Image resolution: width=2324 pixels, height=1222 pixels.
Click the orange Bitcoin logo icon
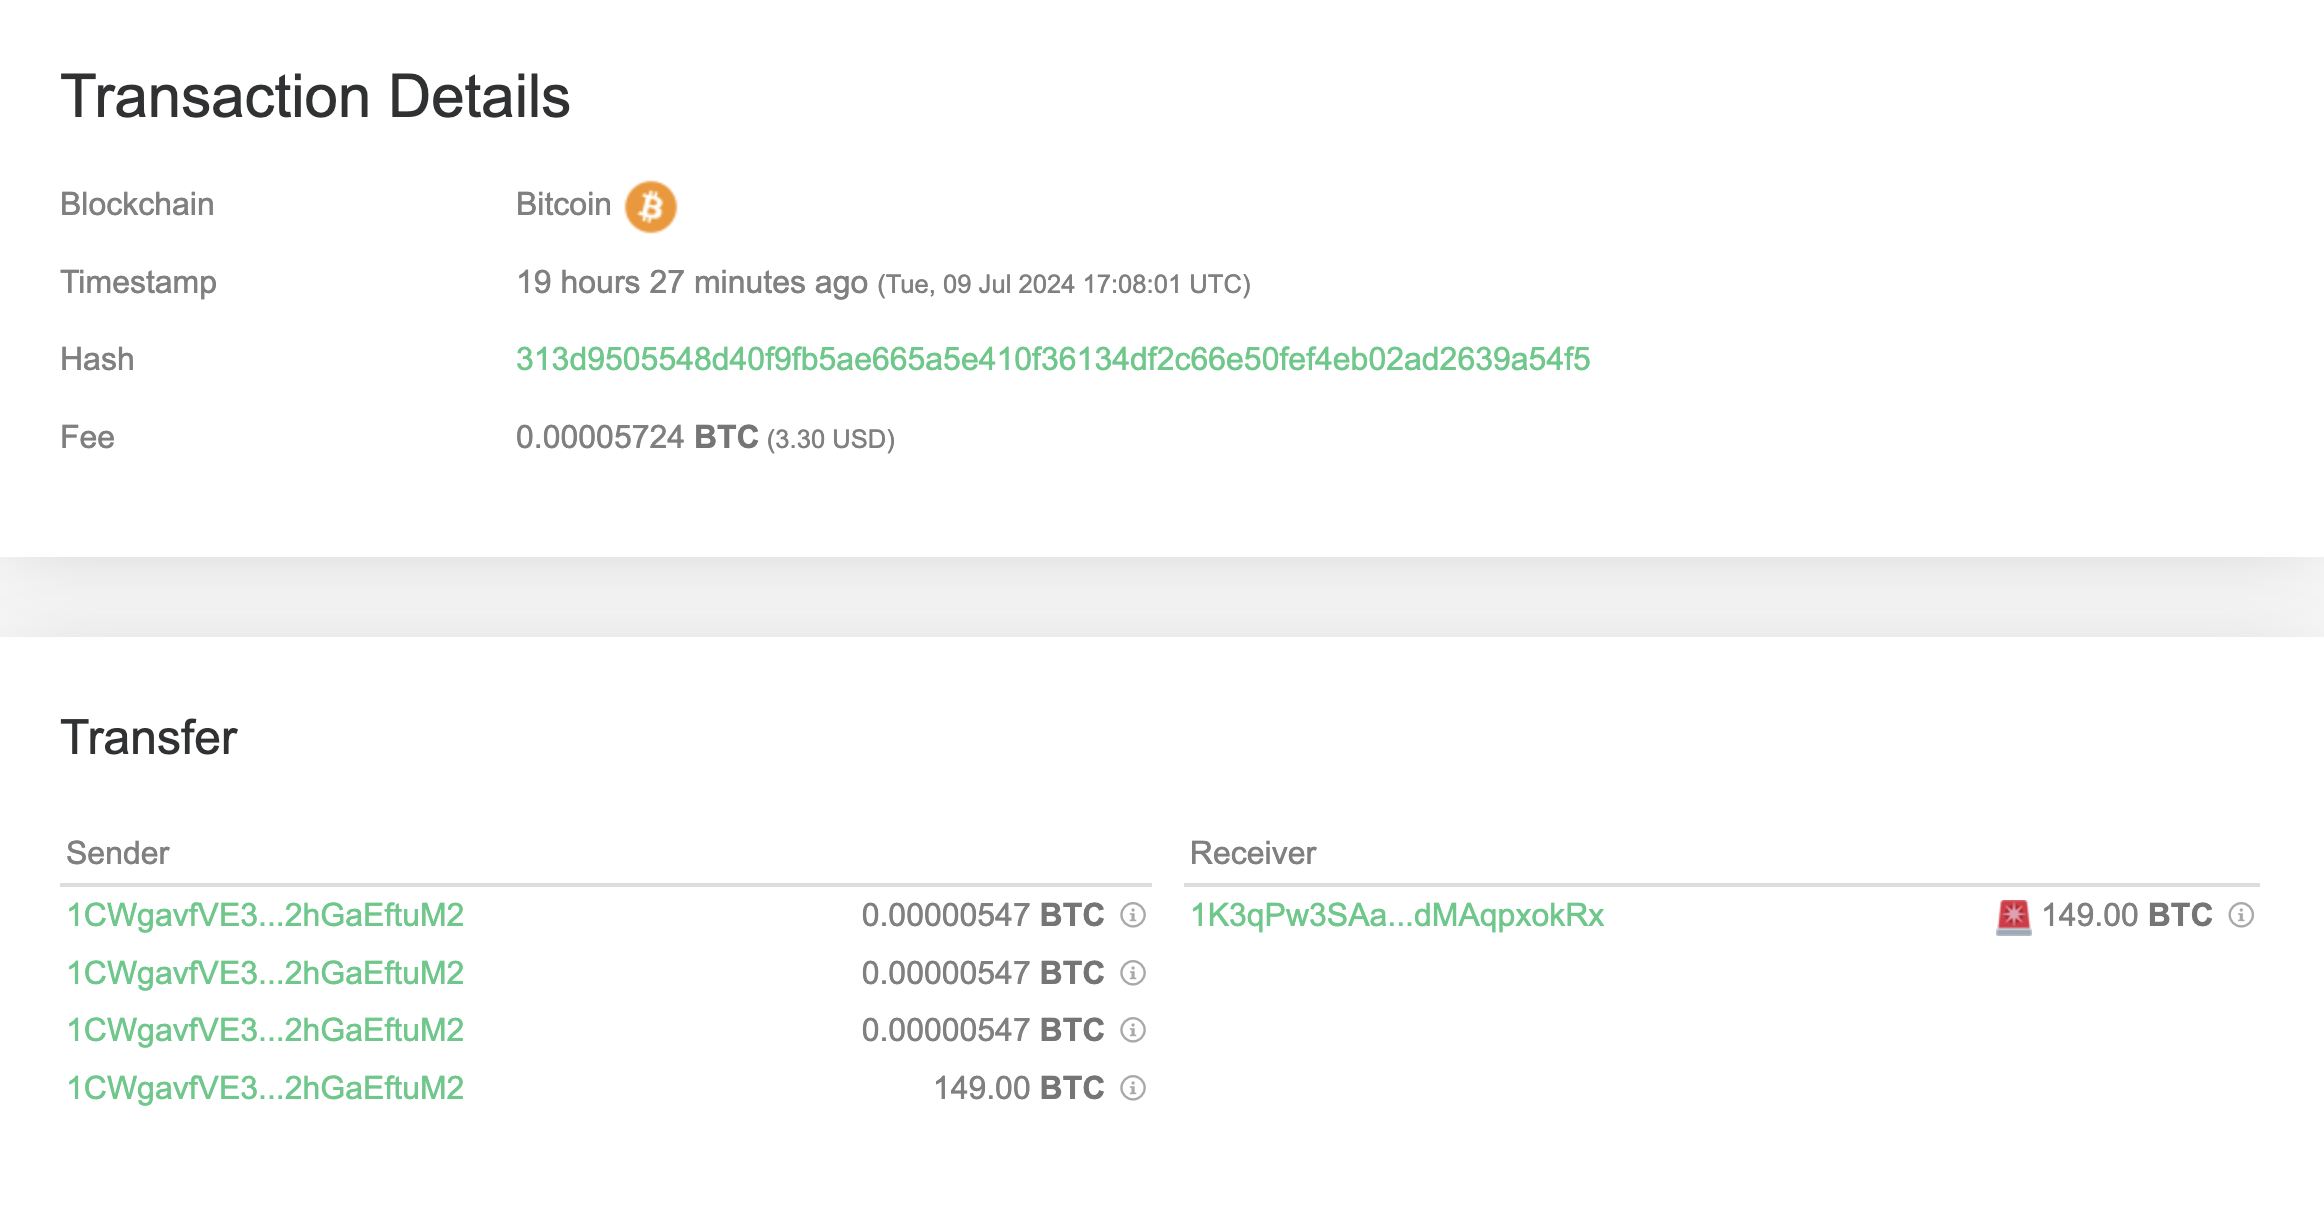tap(650, 206)
